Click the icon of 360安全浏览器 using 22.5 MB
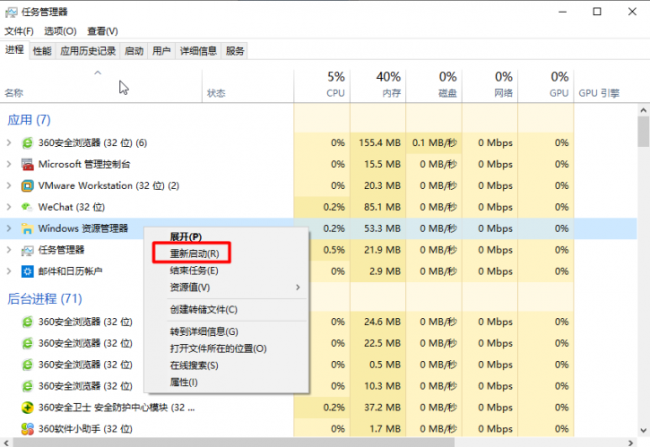This screenshot has width=650, height=447. pyautogui.click(x=27, y=343)
